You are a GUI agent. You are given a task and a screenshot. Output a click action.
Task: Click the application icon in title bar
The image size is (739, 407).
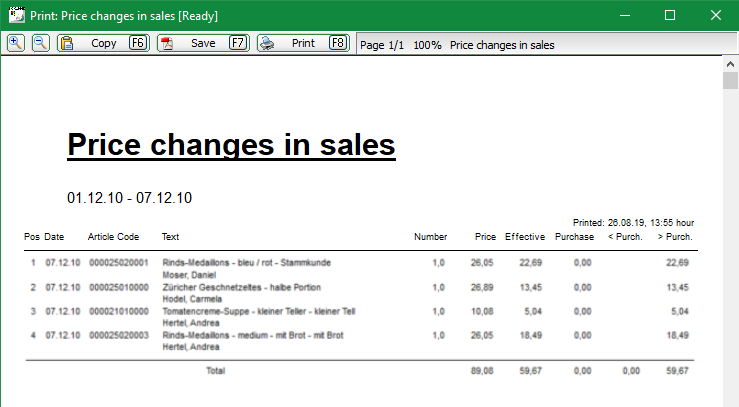pos(16,15)
